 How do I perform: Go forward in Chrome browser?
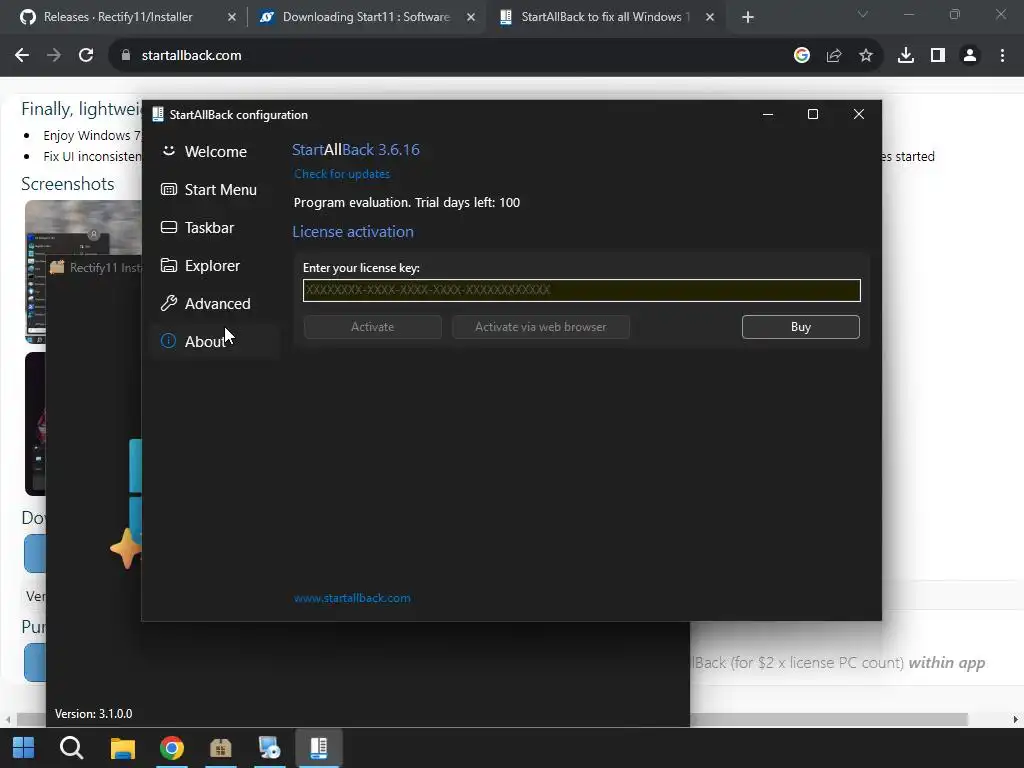point(54,56)
